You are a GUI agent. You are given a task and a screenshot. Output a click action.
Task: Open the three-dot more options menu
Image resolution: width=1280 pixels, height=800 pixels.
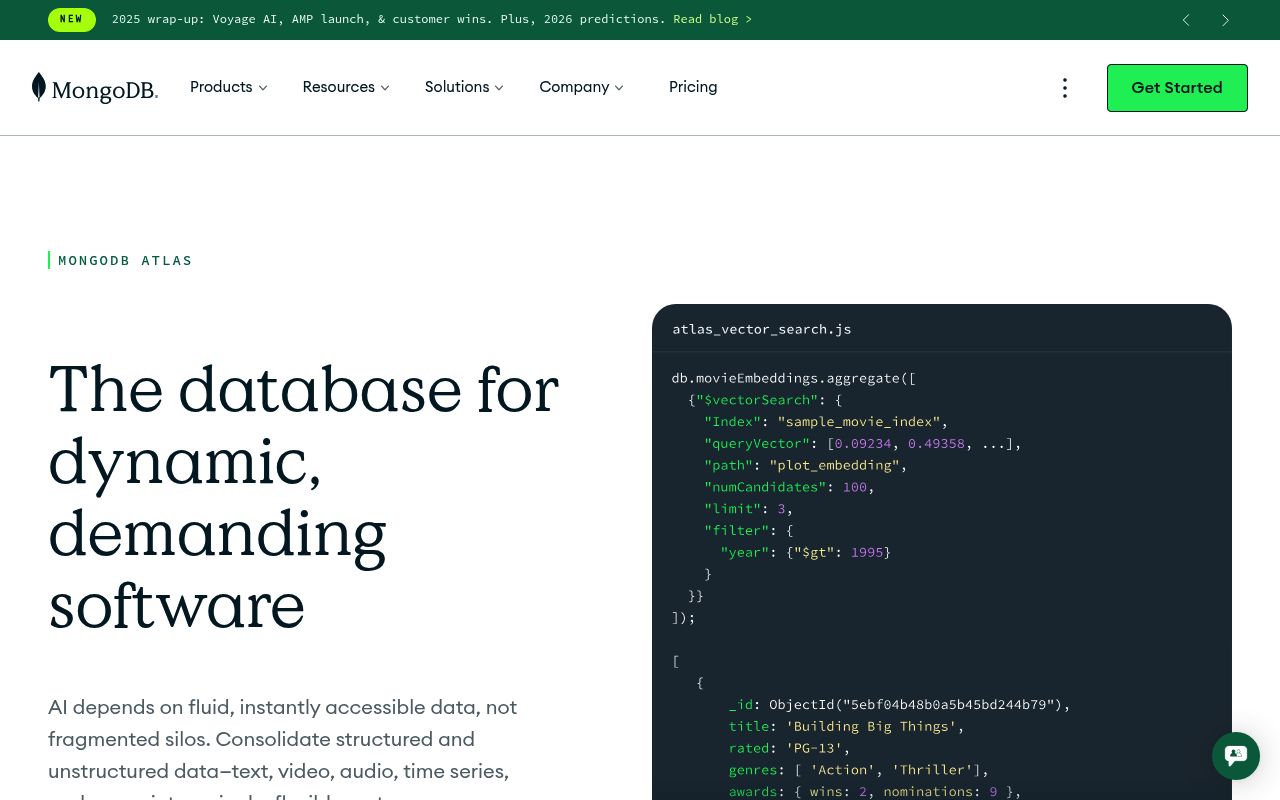point(1065,88)
